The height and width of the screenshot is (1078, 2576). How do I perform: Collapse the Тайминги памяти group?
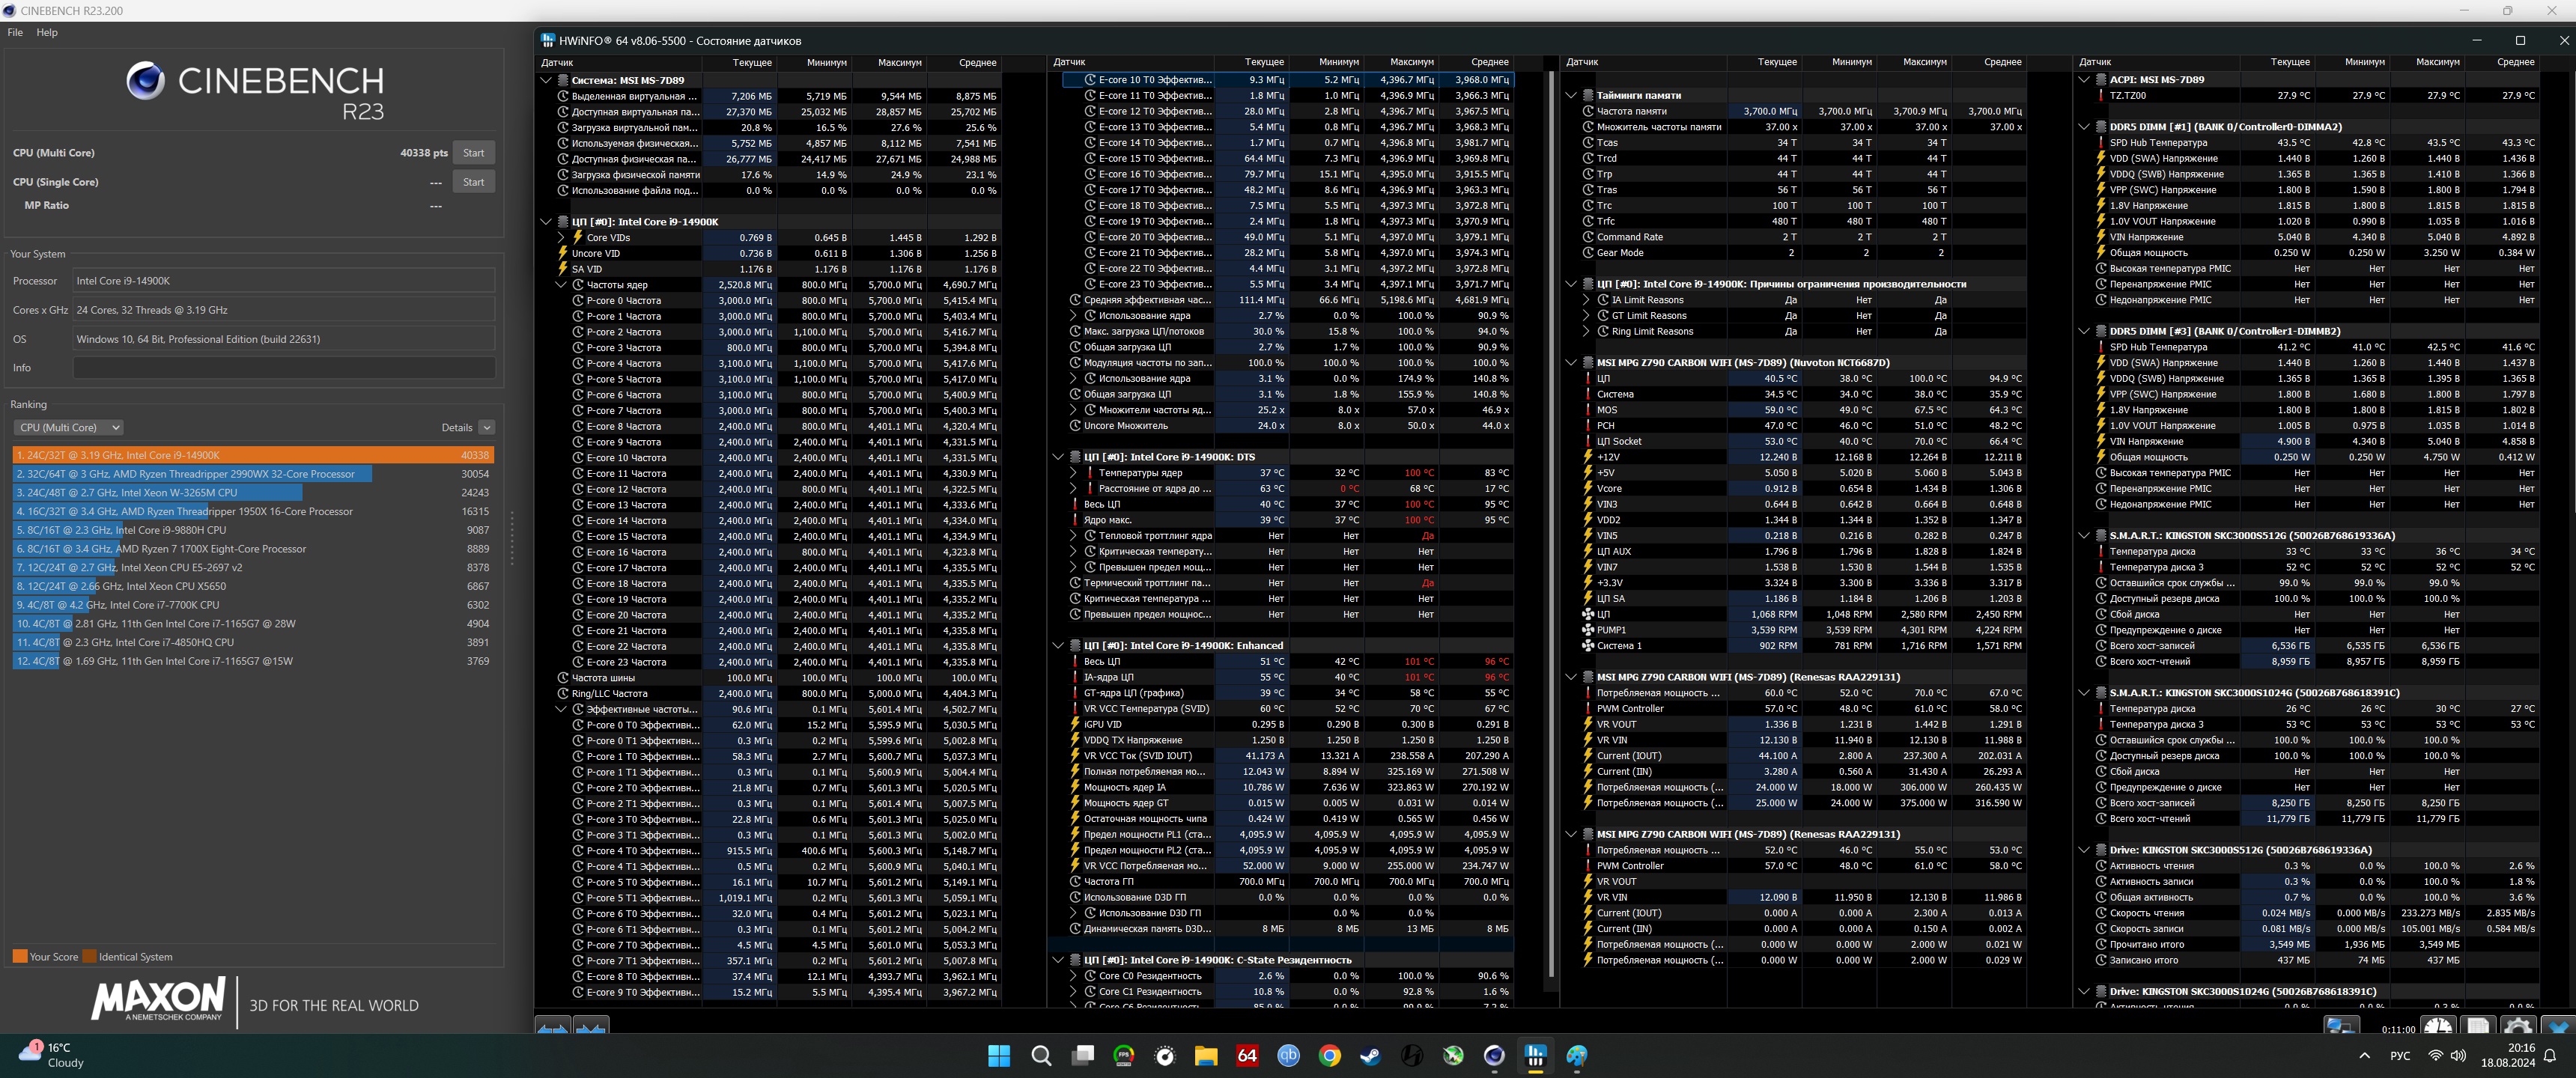coord(1571,96)
